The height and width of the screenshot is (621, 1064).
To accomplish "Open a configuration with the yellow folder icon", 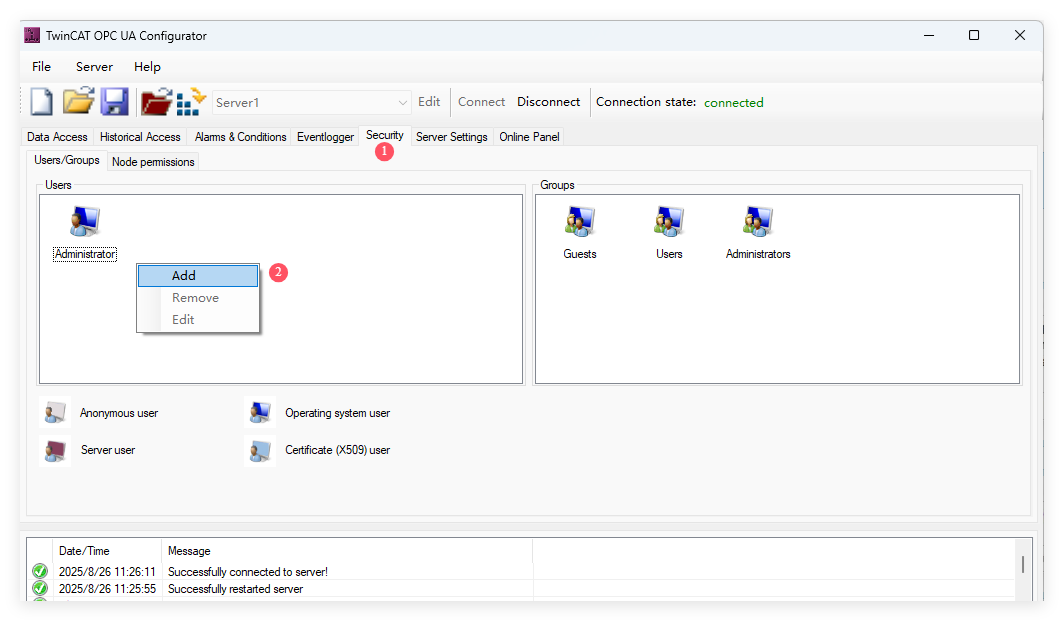I will click(78, 102).
